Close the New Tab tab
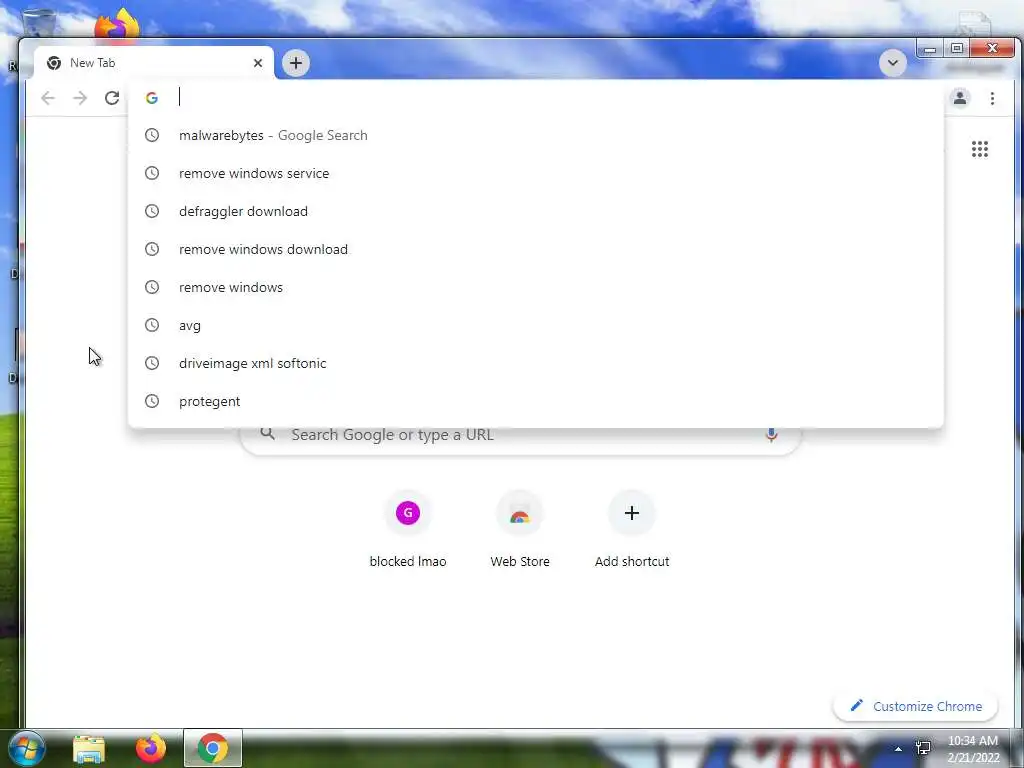Screen dimensions: 1024x768 click(258, 63)
